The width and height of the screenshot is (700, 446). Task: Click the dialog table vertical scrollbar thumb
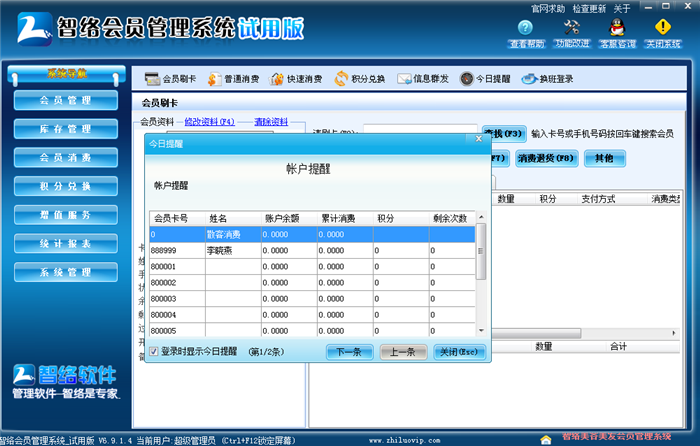point(481,251)
